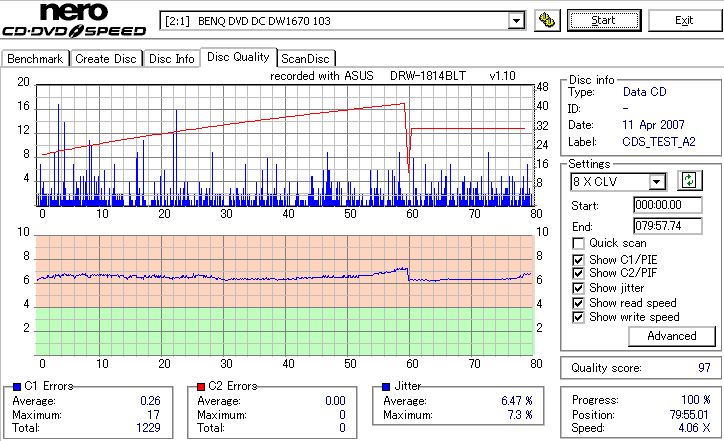Click the recorded with ASUS DRW-1814BLT text
The height and width of the screenshot is (441, 724).
[x=393, y=76]
